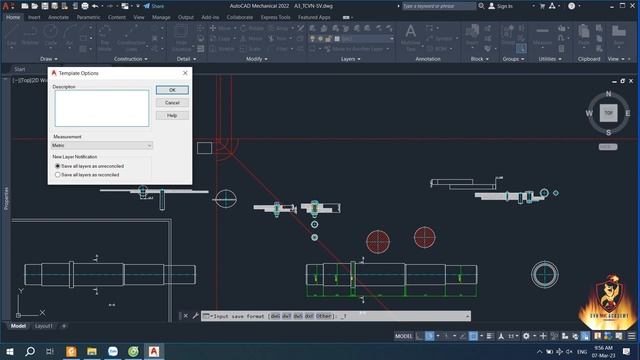Open the Parametric ribbon tab

[88, 18]
